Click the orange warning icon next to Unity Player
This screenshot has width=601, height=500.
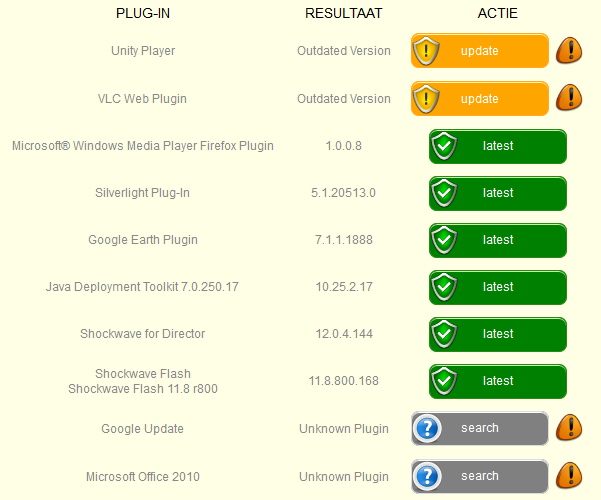[x=569, y=50]
